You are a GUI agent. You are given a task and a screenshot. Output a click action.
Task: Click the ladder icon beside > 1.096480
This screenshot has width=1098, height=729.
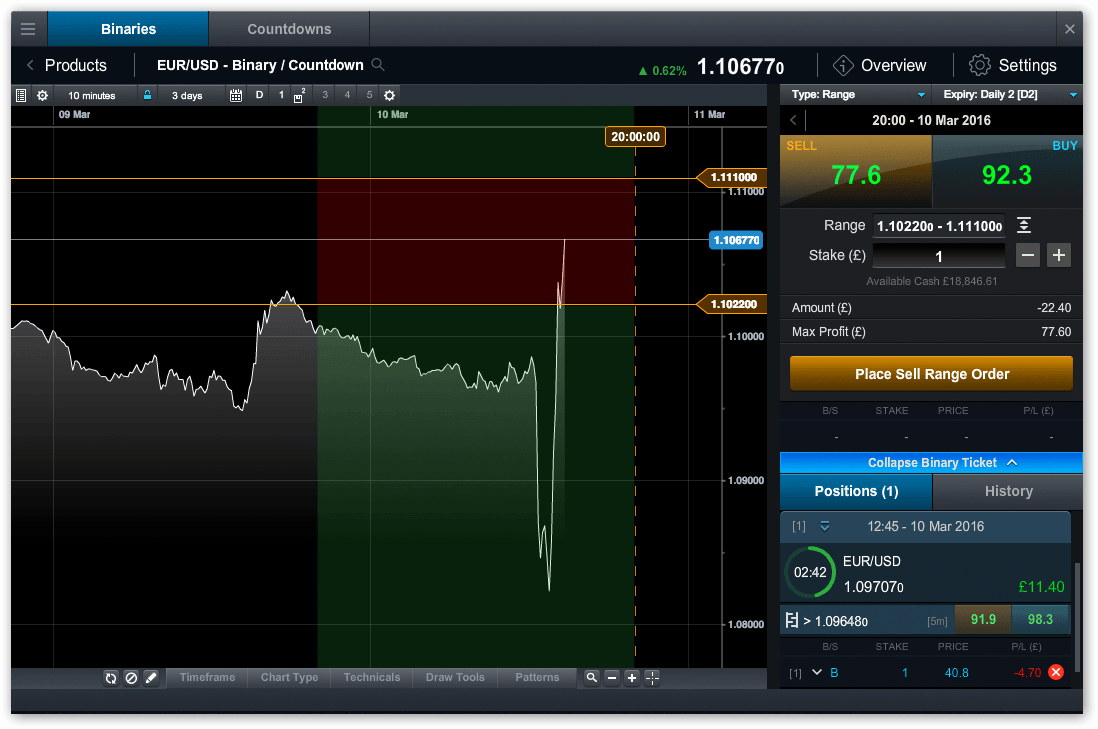pos(792,620)
